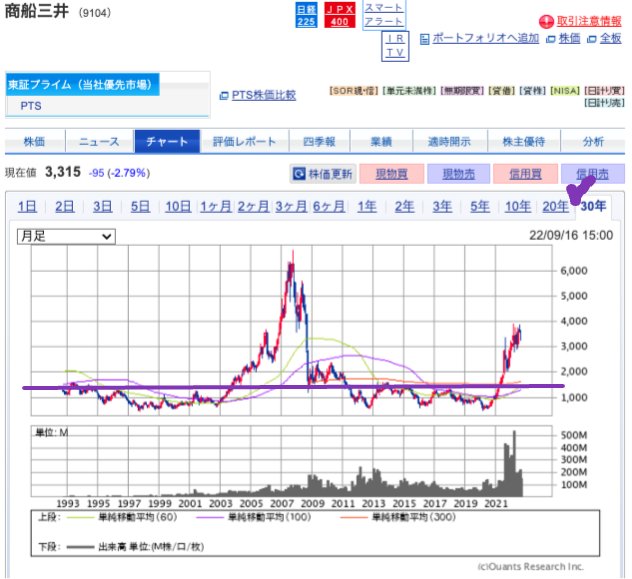
Task: Open the 適時開示 tab
Action: pyautogui.click(x=449, y=141)
